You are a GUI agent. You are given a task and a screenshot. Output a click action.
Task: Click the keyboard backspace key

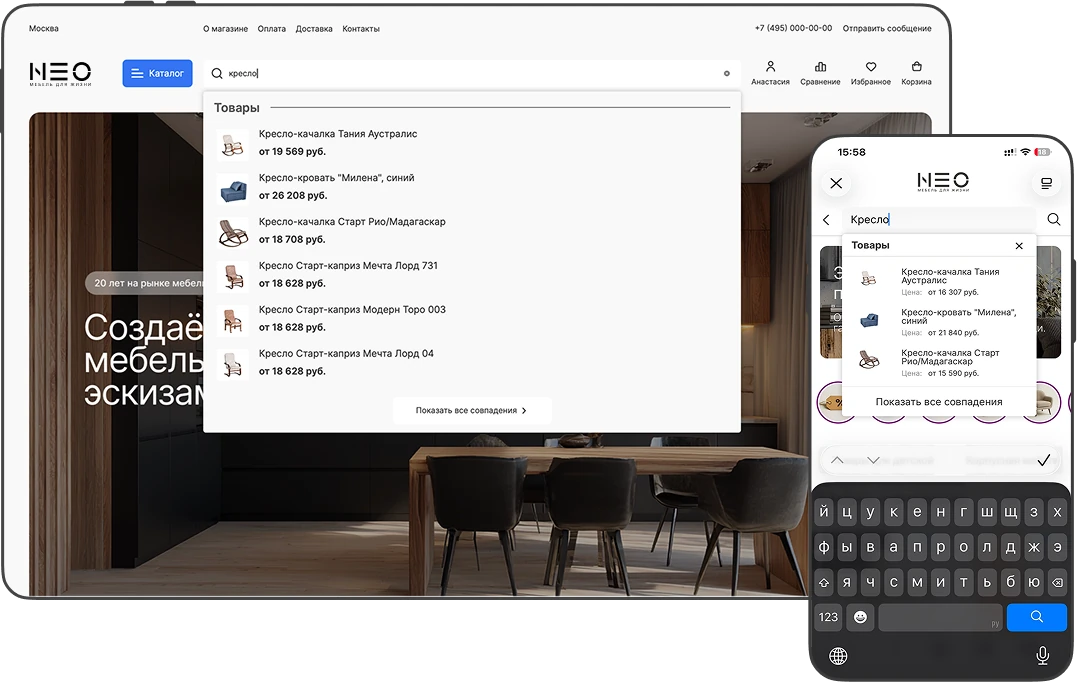(1058, 583)
